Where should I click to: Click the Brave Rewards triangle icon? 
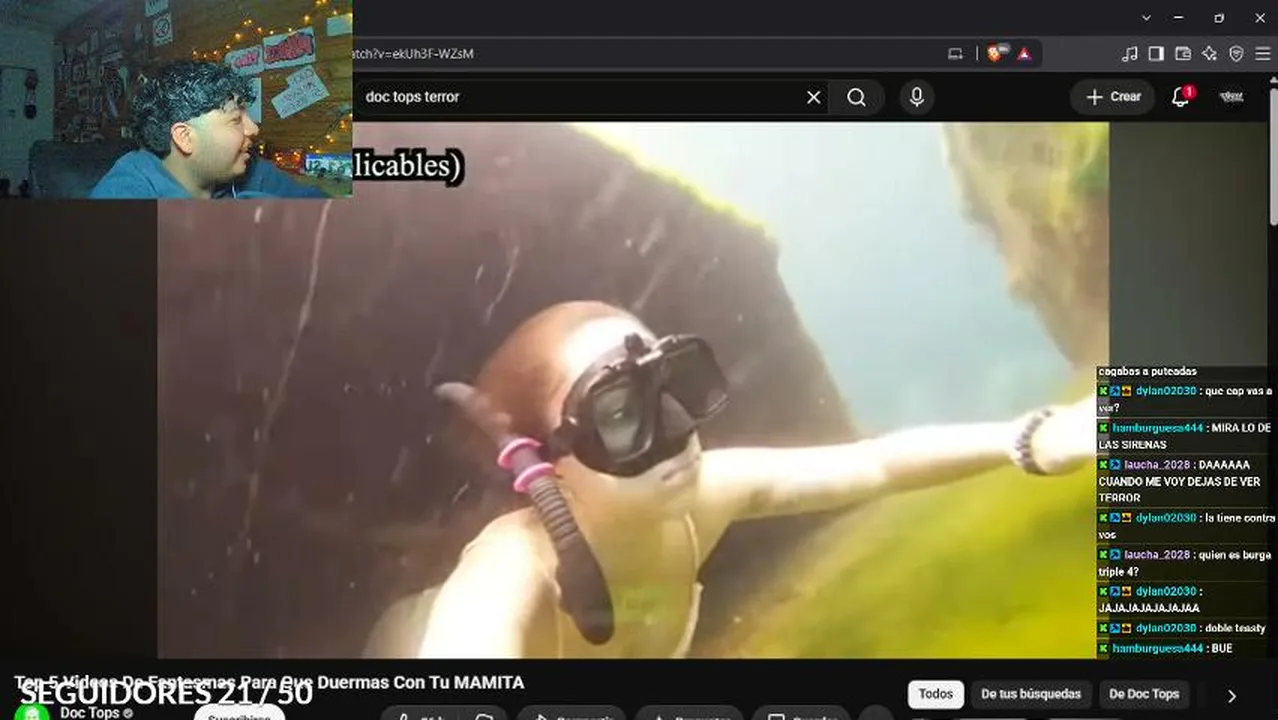pyautogui.click(x=1024, y=54)
